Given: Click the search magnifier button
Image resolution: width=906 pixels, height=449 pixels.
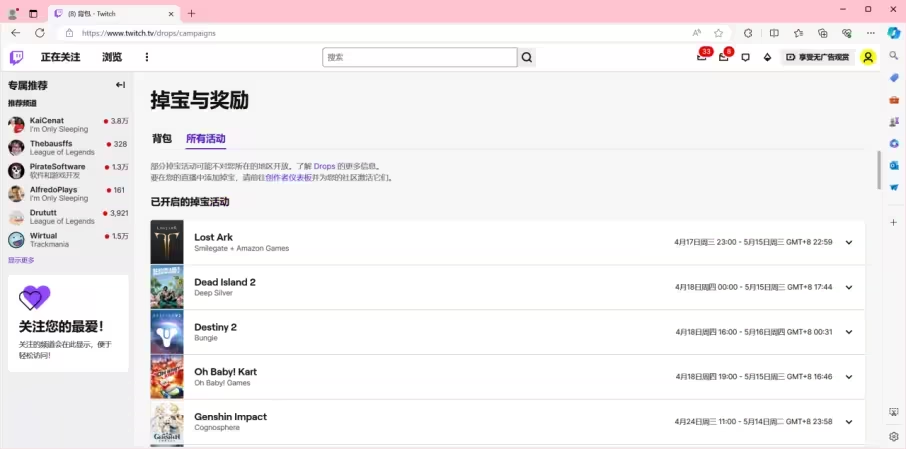Looking at the screenshot, I should (x=527, y=57).
